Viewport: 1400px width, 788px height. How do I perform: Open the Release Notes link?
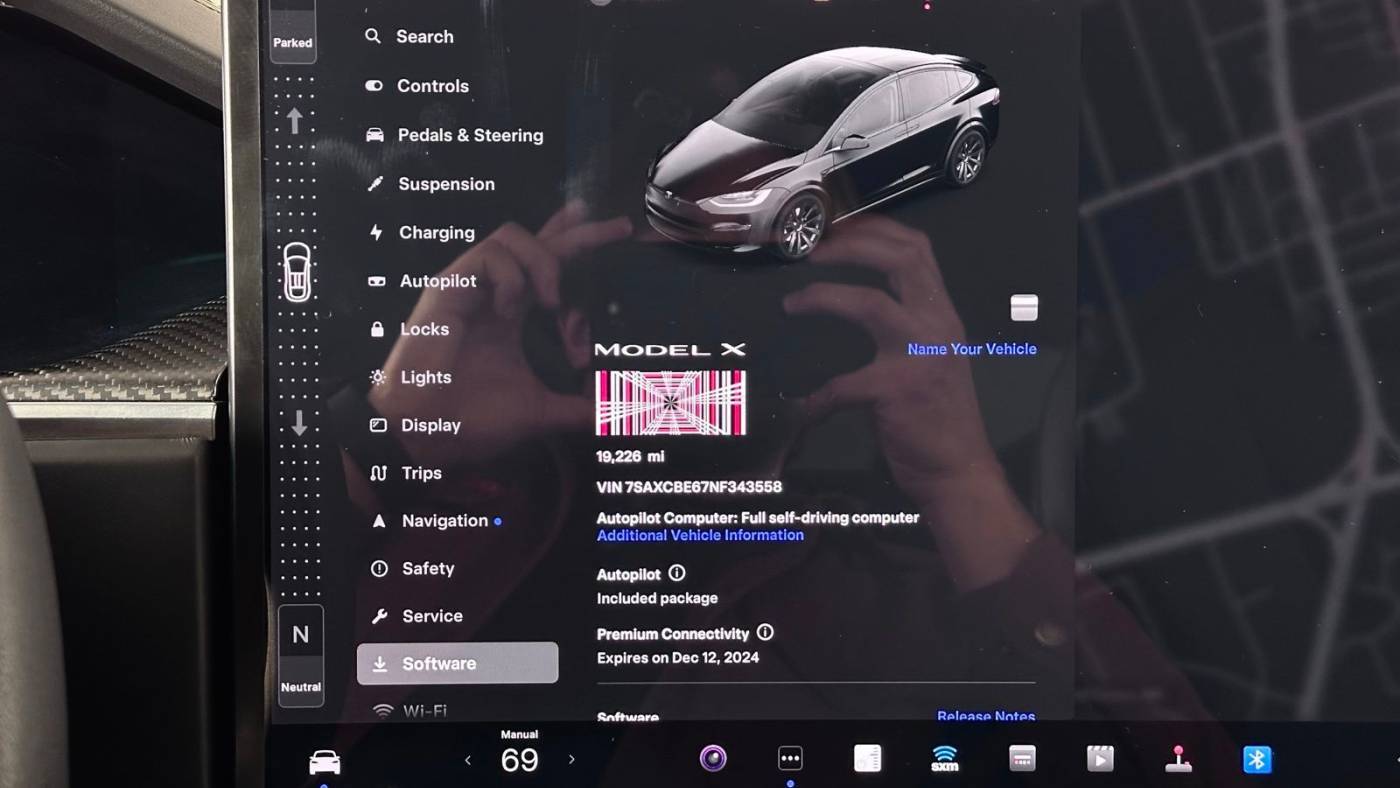(986, 716)
